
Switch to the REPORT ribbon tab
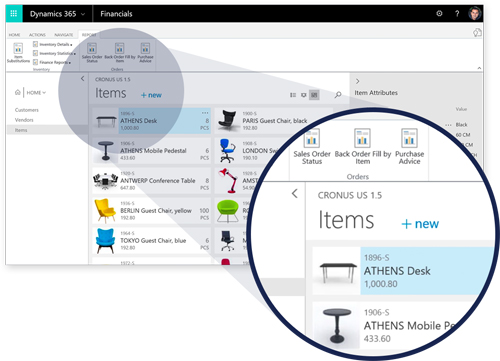(89, 35)
